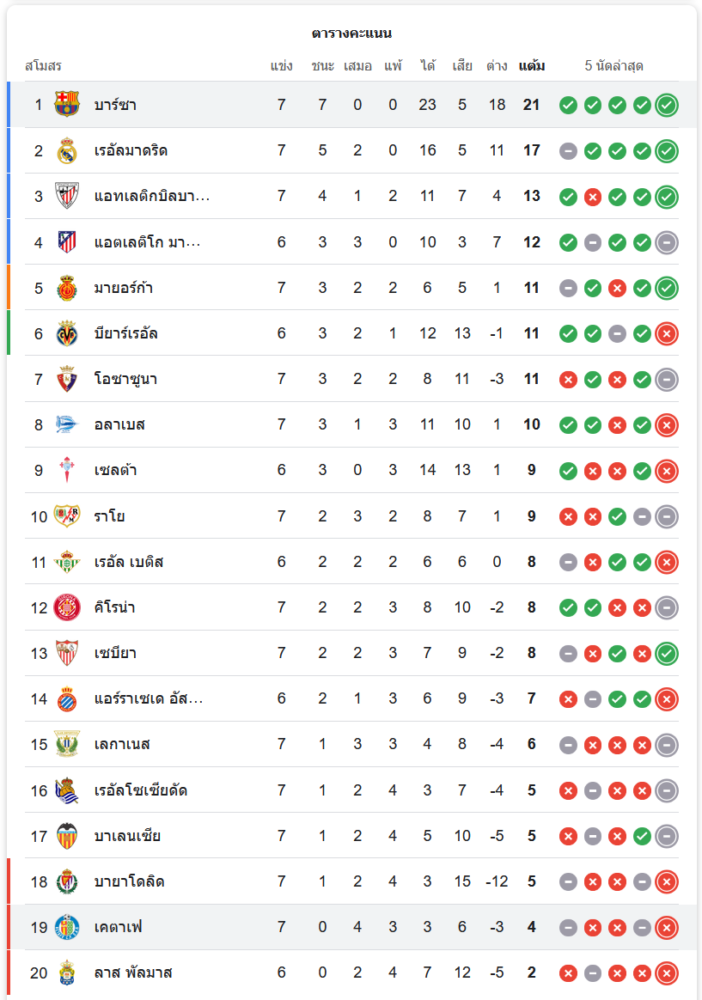This screenshot has width=702, height=1000.
Task: Click the Barcelona club crest icon
Action: click(67, 105)
